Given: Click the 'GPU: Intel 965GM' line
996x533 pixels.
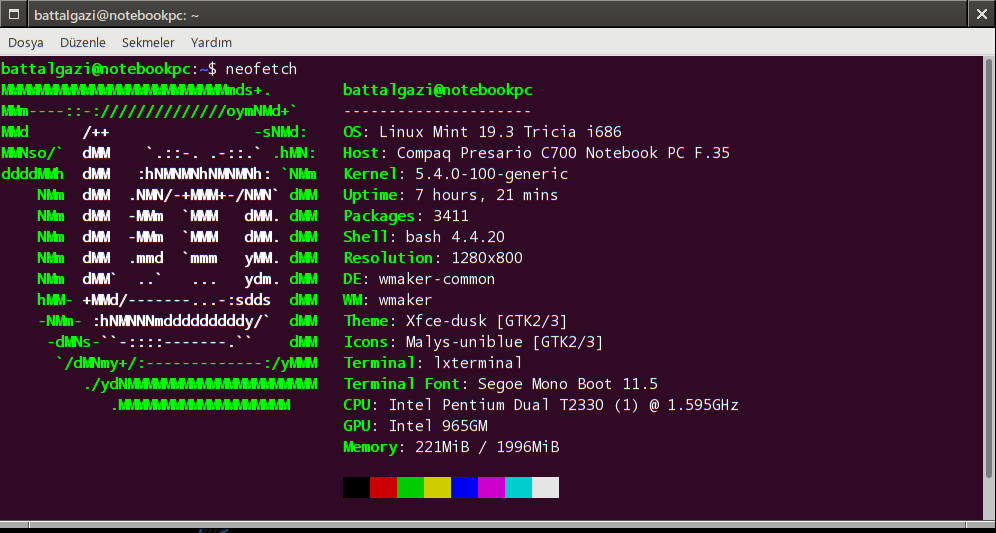Looking at the screenshot, I should pyautogui.click(x=415, y=426).
